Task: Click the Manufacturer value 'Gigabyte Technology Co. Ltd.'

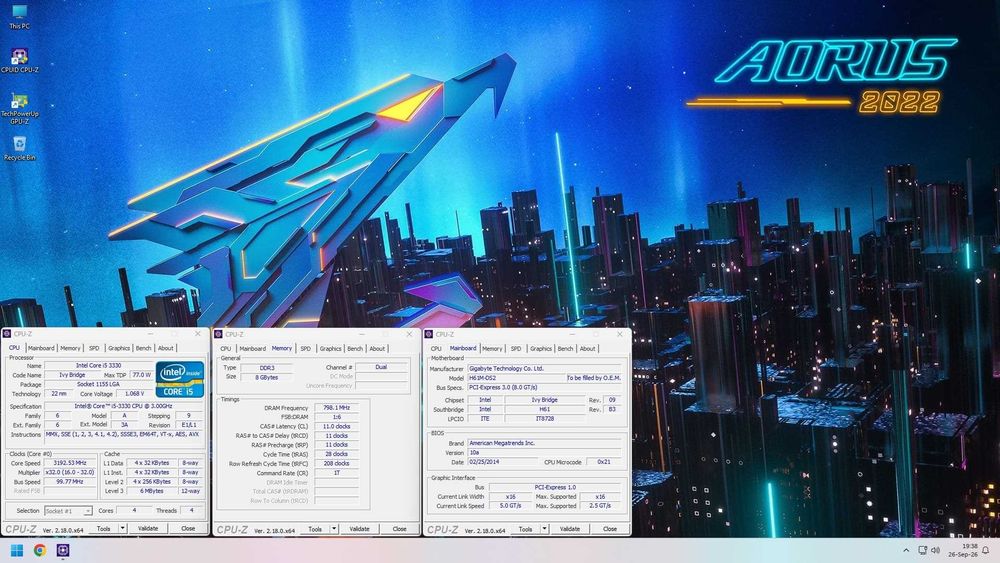Action: [x=544, y=369]
